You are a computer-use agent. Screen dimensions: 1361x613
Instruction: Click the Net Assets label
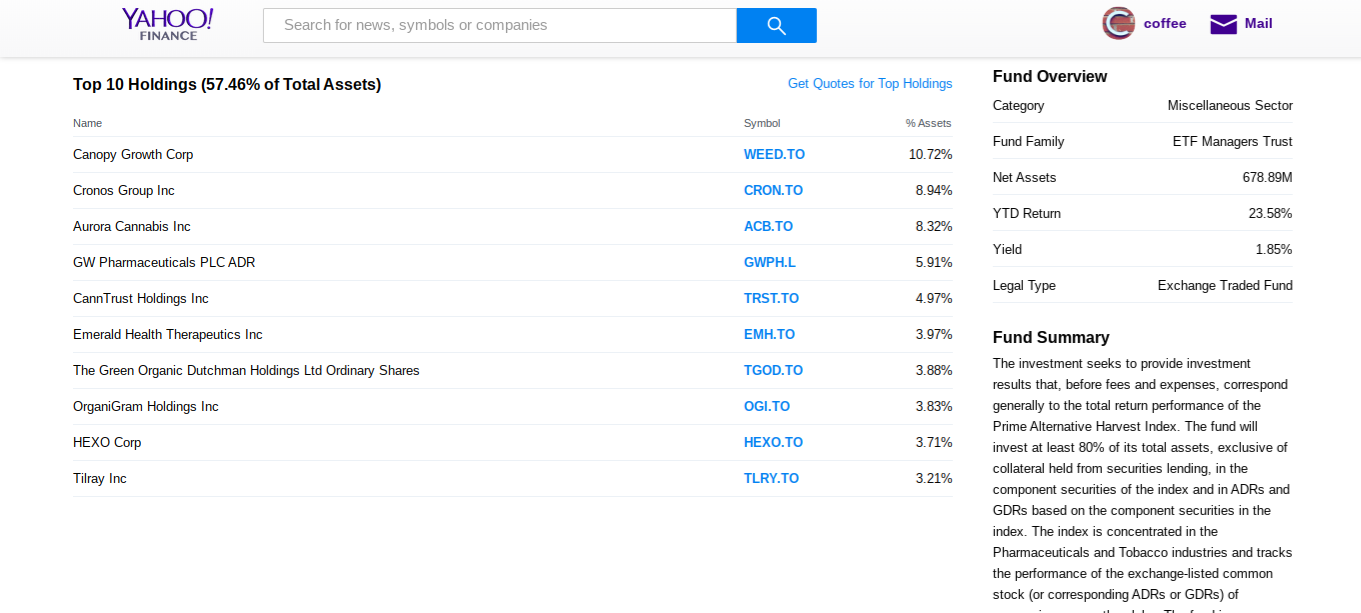1024,178
